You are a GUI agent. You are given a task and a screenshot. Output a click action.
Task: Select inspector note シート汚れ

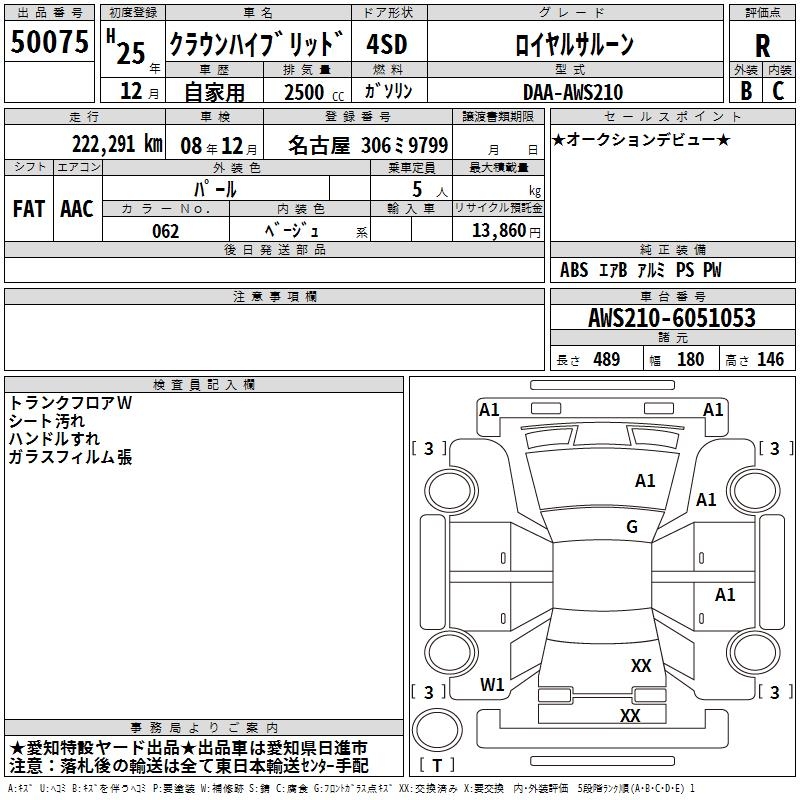[x=46, y=421]
